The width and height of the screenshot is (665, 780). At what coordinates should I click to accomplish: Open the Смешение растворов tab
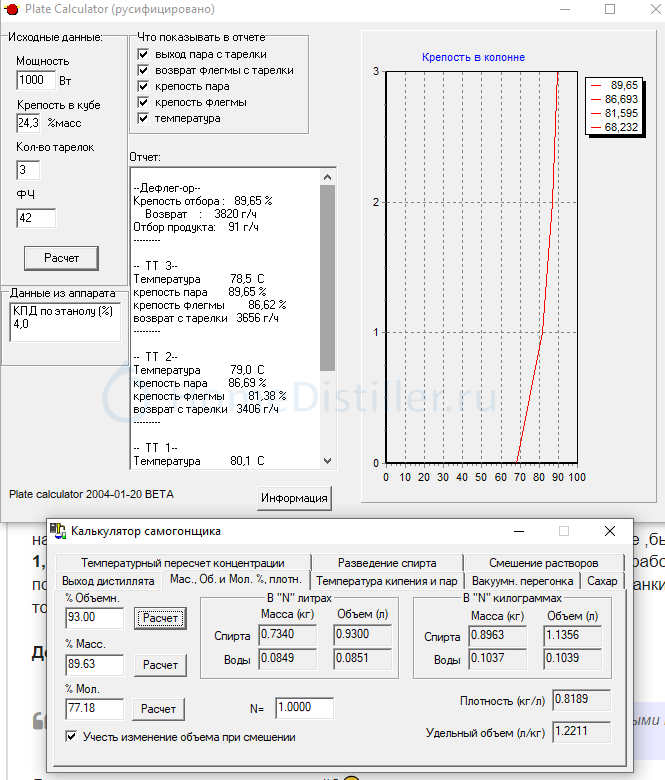[x=544, y=563]
